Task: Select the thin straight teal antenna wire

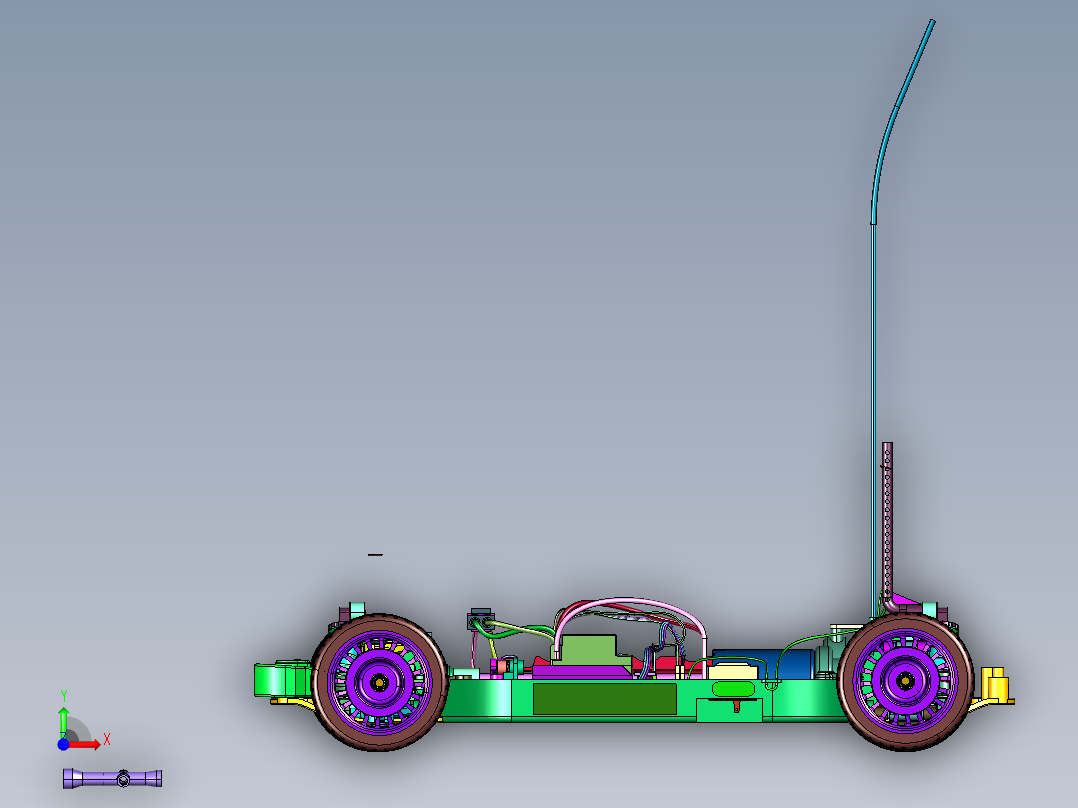Action: pos(873,419)
